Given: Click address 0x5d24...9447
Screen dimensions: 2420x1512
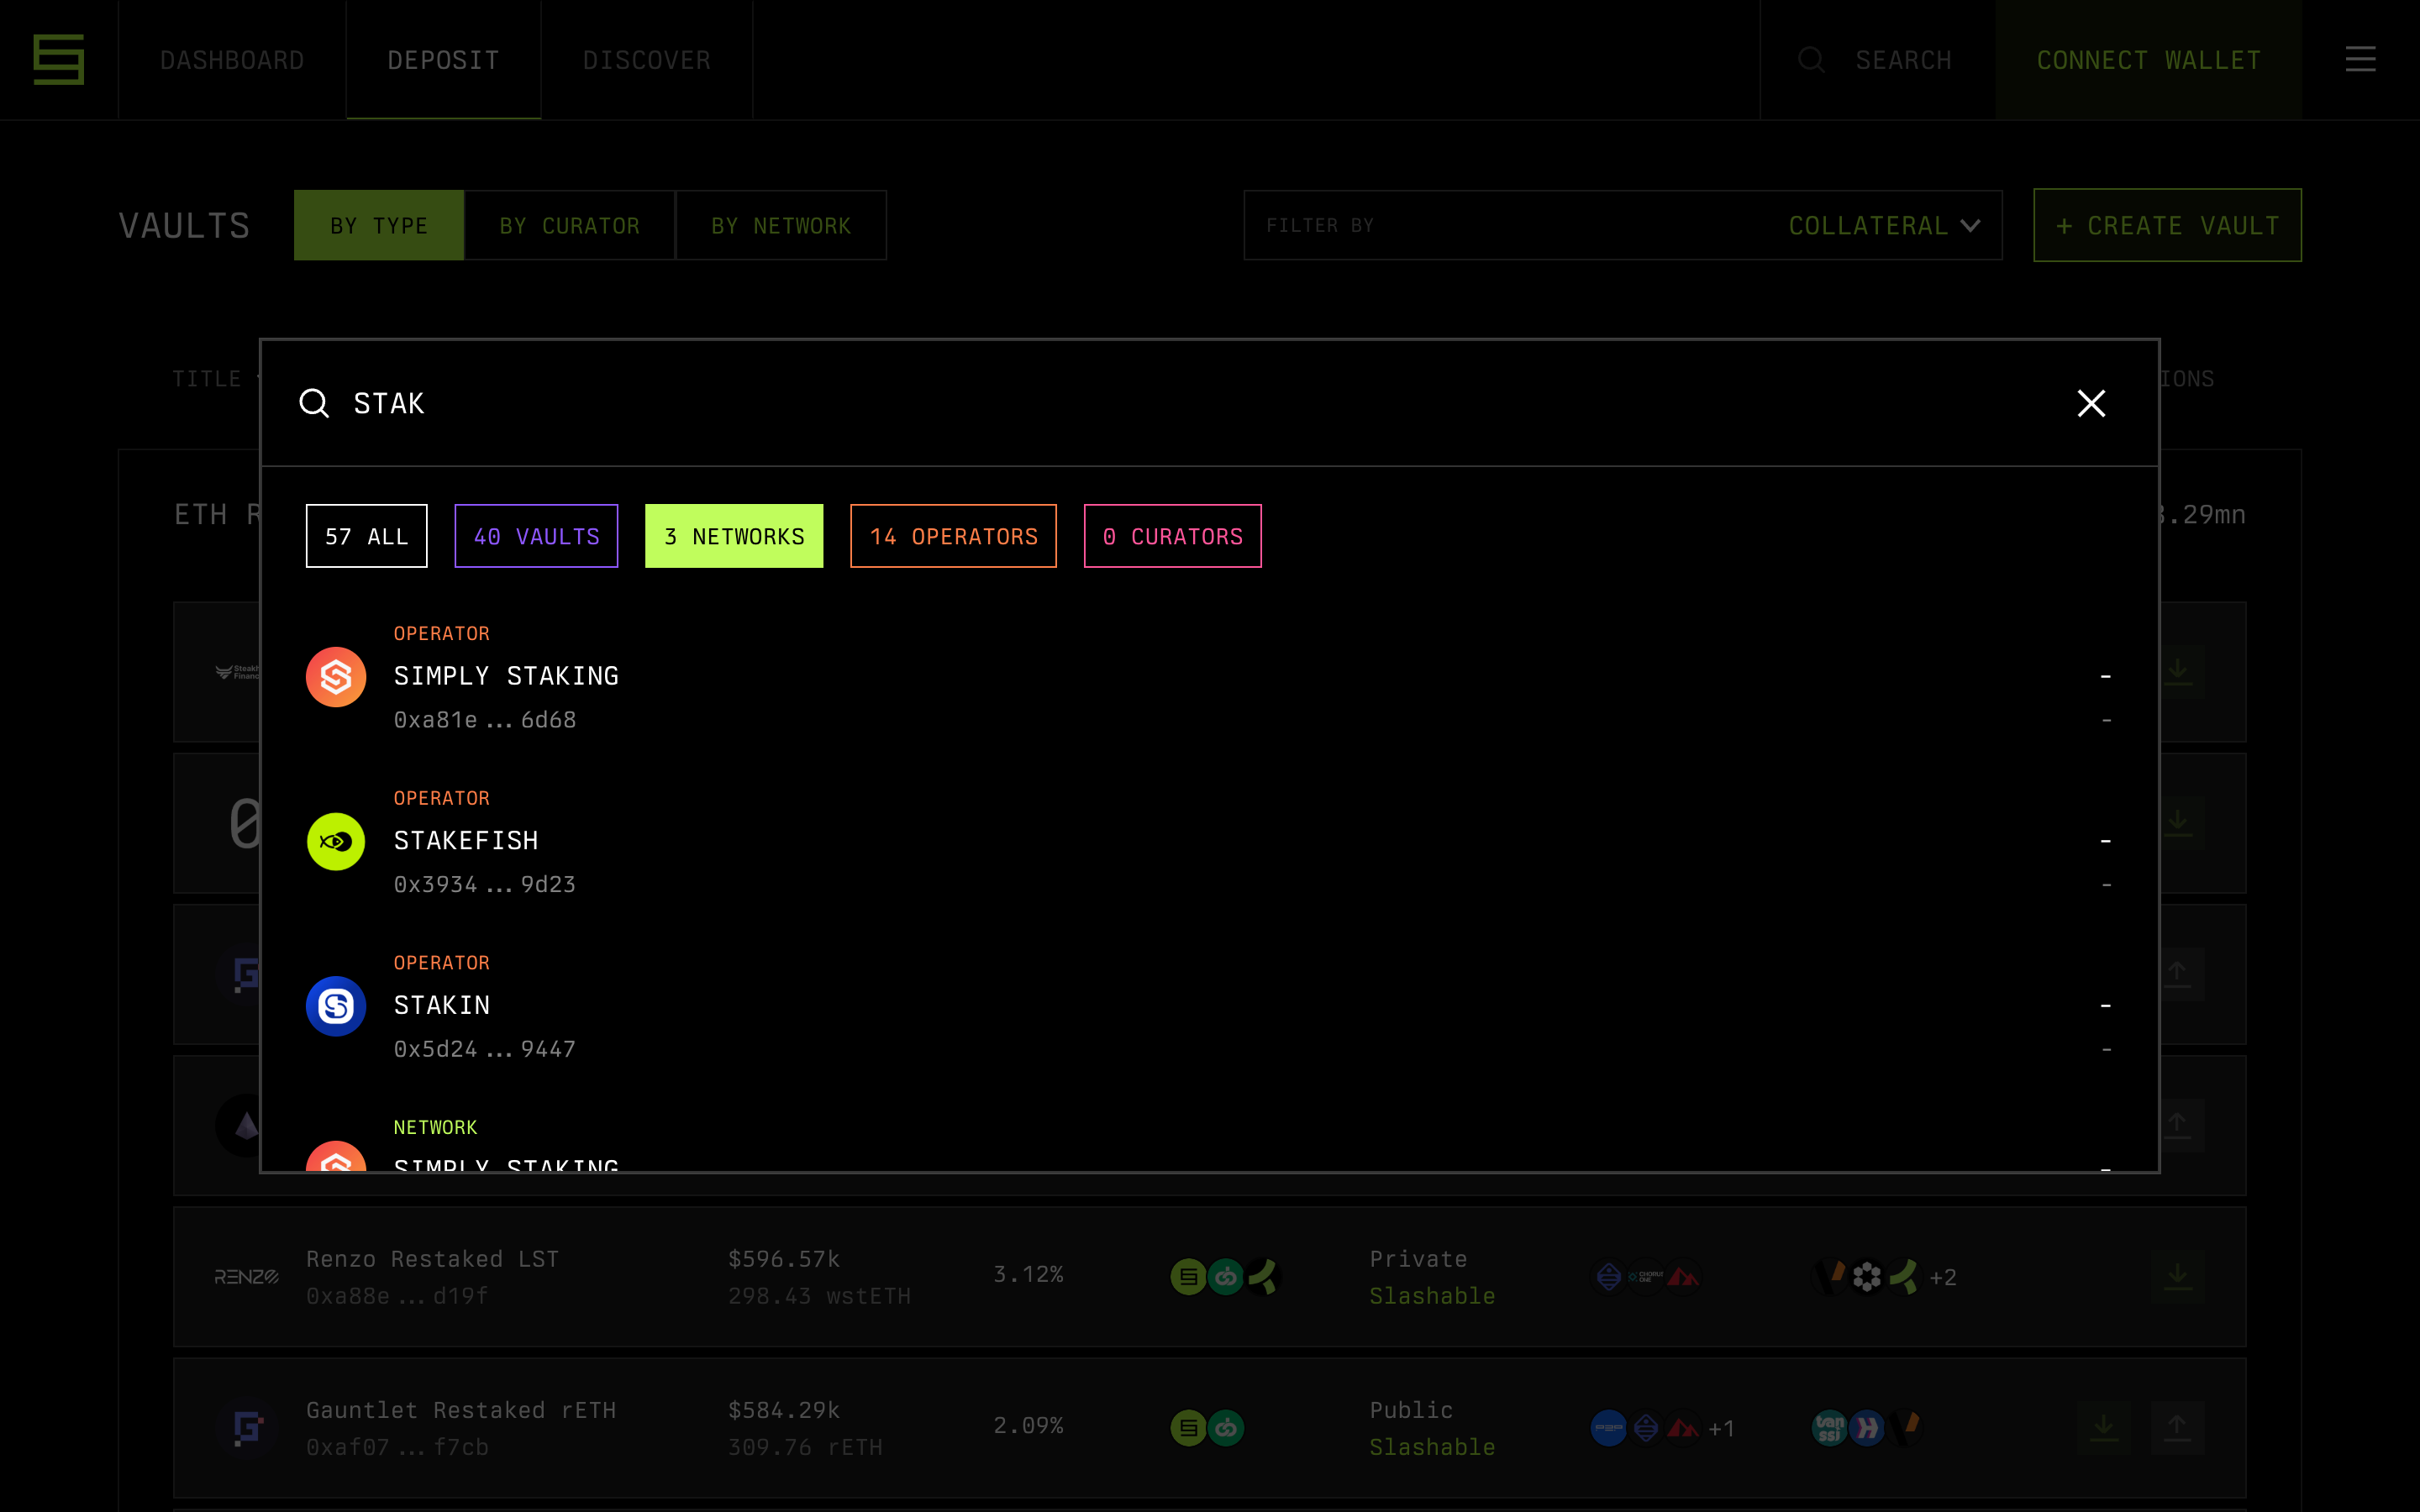Looking at the screenshot, I should (x=485, y=1049).
